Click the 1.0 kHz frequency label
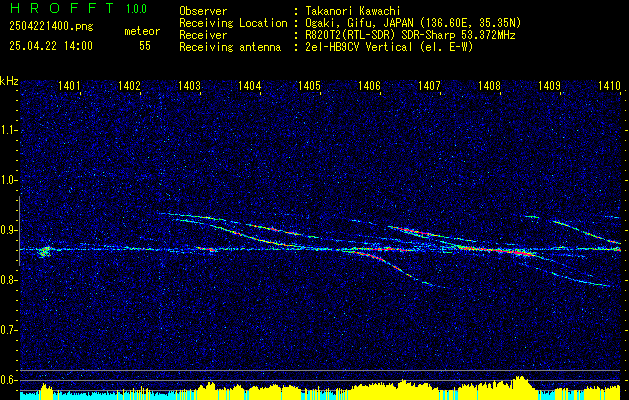Screen dimensions: 629x400 point(8,181)
